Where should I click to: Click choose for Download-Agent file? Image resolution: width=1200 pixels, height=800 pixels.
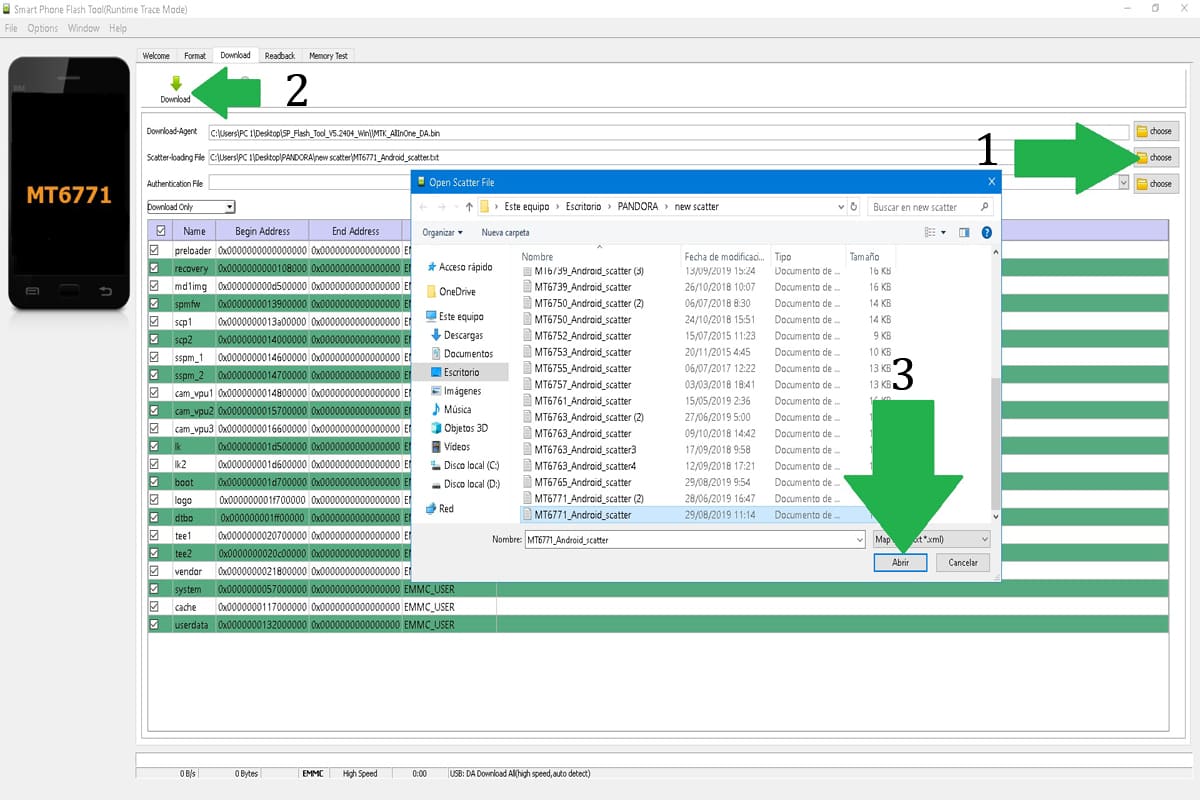pos(1155,131)
